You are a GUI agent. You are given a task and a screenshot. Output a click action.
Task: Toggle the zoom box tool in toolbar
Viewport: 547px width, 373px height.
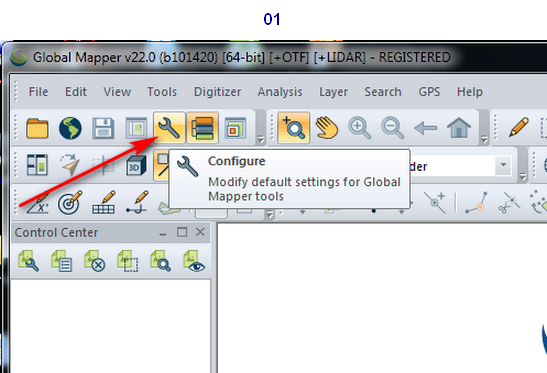294,128
